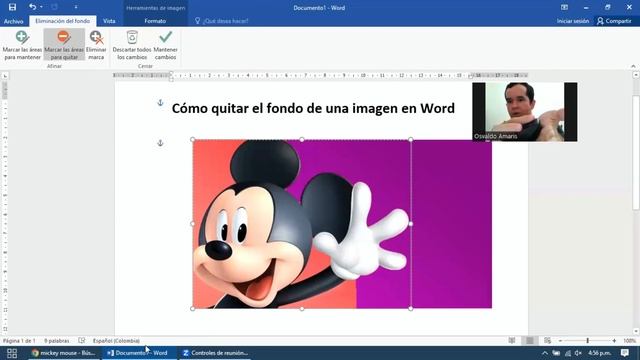
Task: Click the network icon in system tray
Action: coord(568,353)
